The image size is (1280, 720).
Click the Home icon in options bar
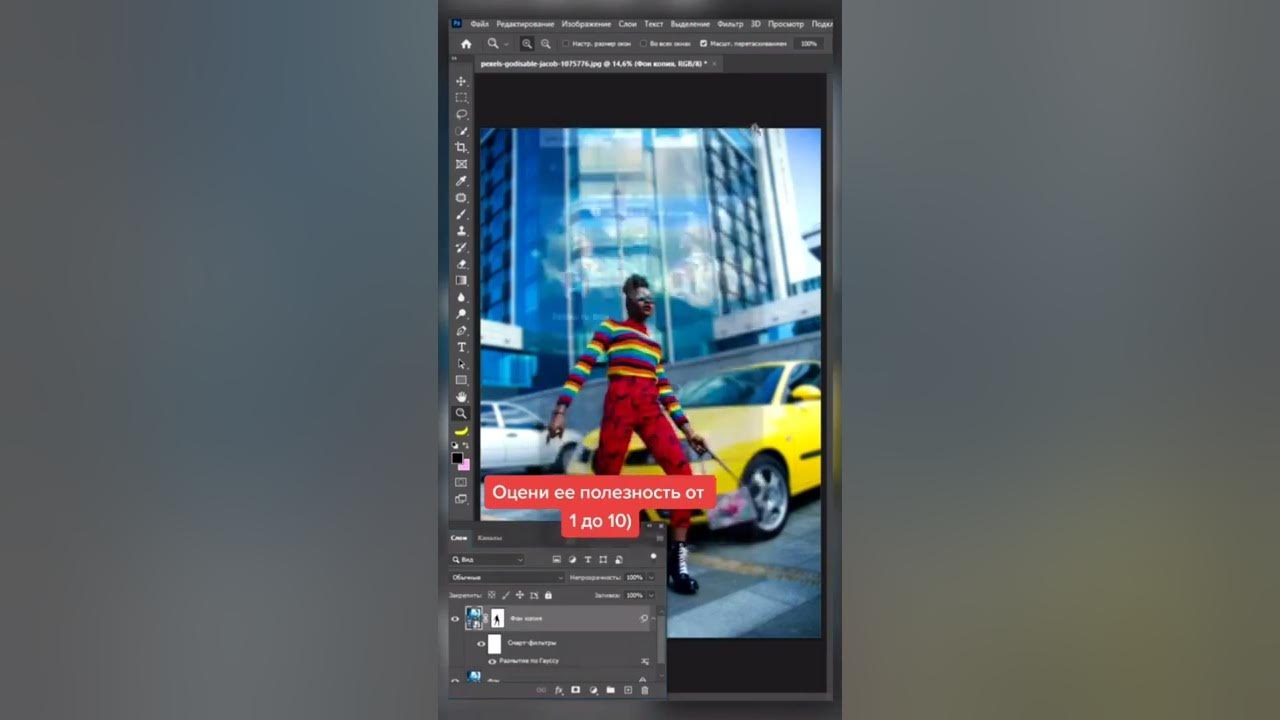[466, 44]
